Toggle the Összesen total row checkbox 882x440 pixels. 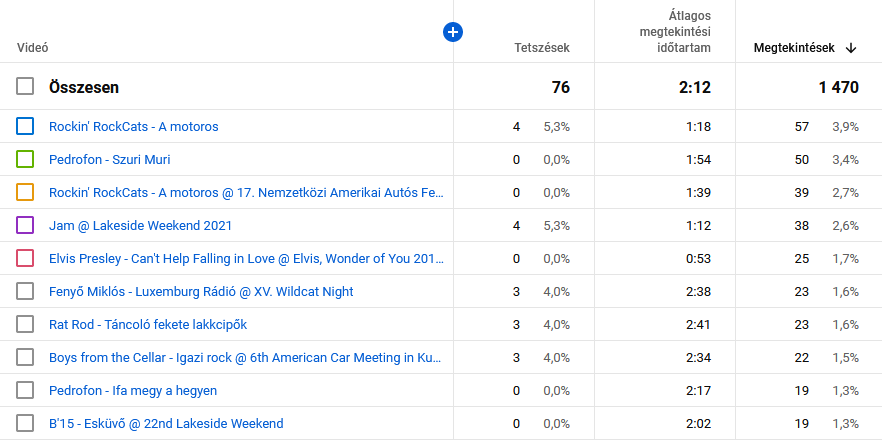[25, 87]
